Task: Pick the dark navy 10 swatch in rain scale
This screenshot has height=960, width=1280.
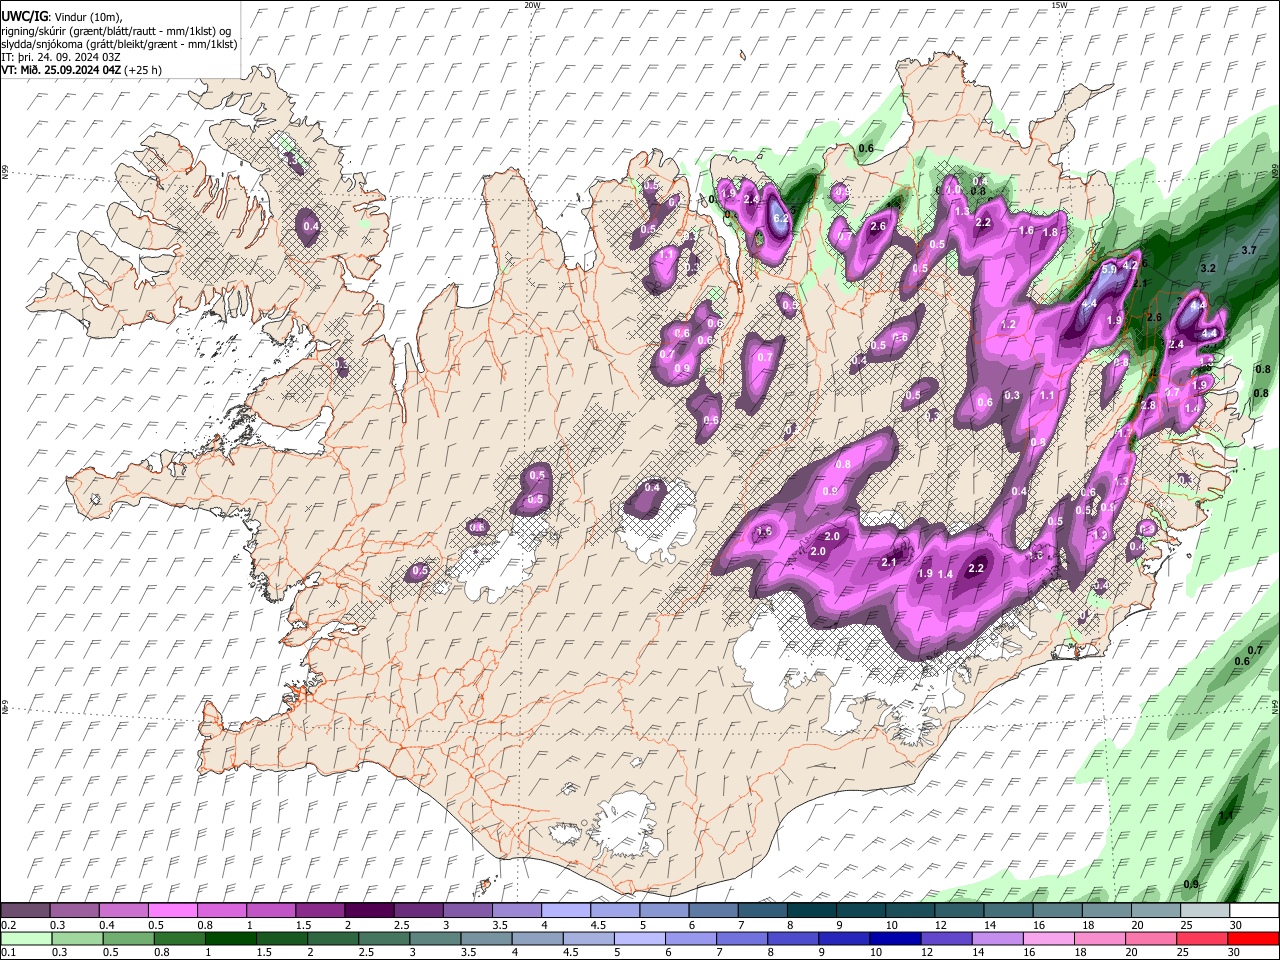Action: (x=896, y=938)
